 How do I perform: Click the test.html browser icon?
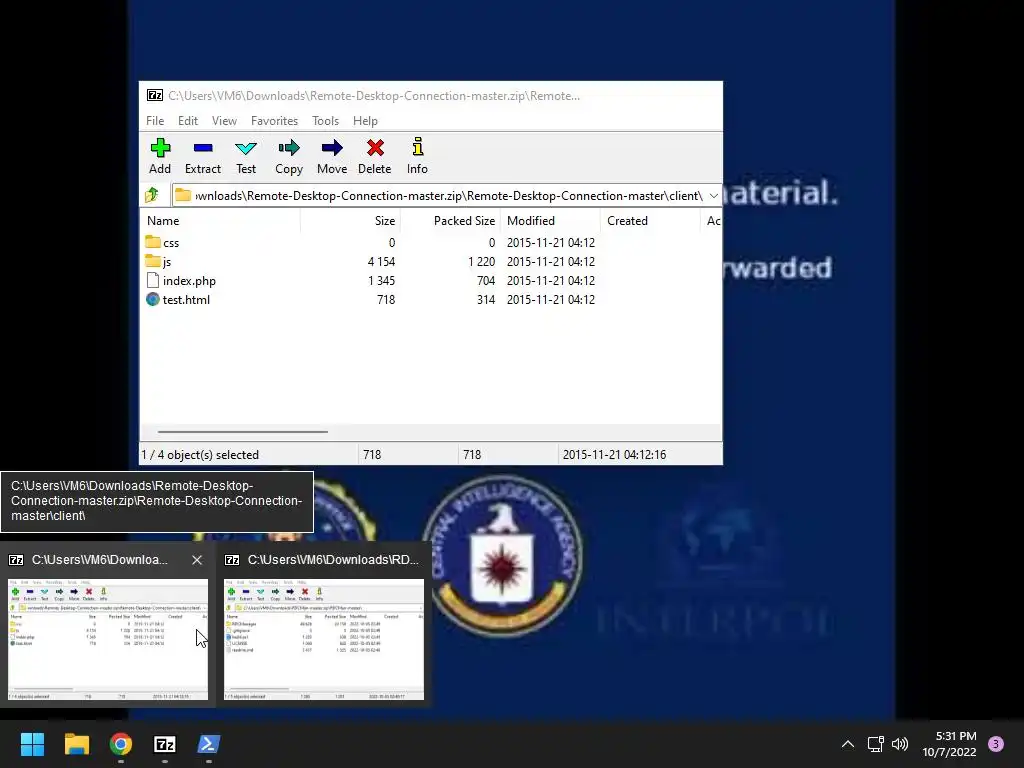click(x=153, y=300)
